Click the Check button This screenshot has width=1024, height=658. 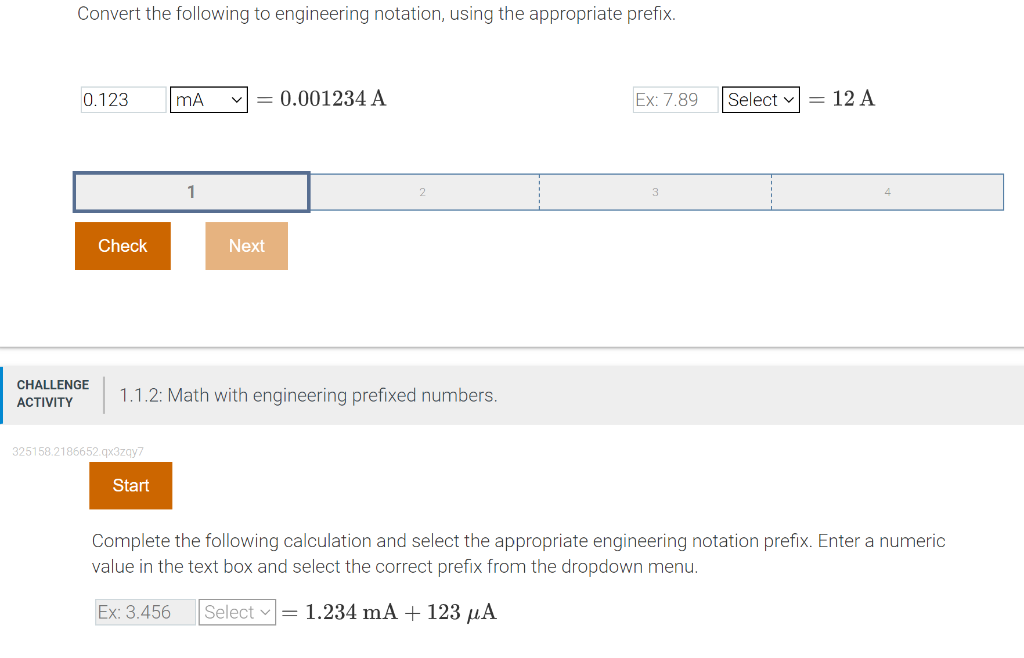point(122,245)
